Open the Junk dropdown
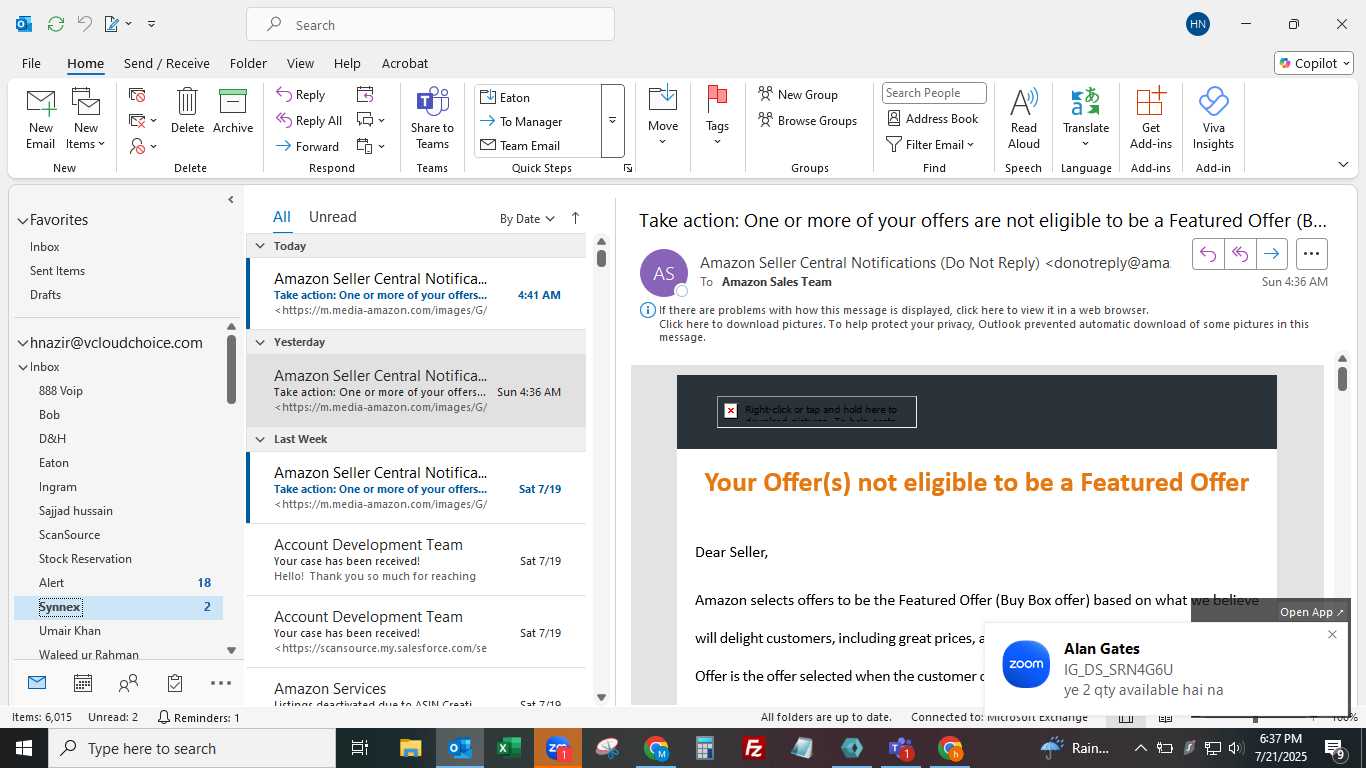1366x768 pixels. tap(143, 147)
